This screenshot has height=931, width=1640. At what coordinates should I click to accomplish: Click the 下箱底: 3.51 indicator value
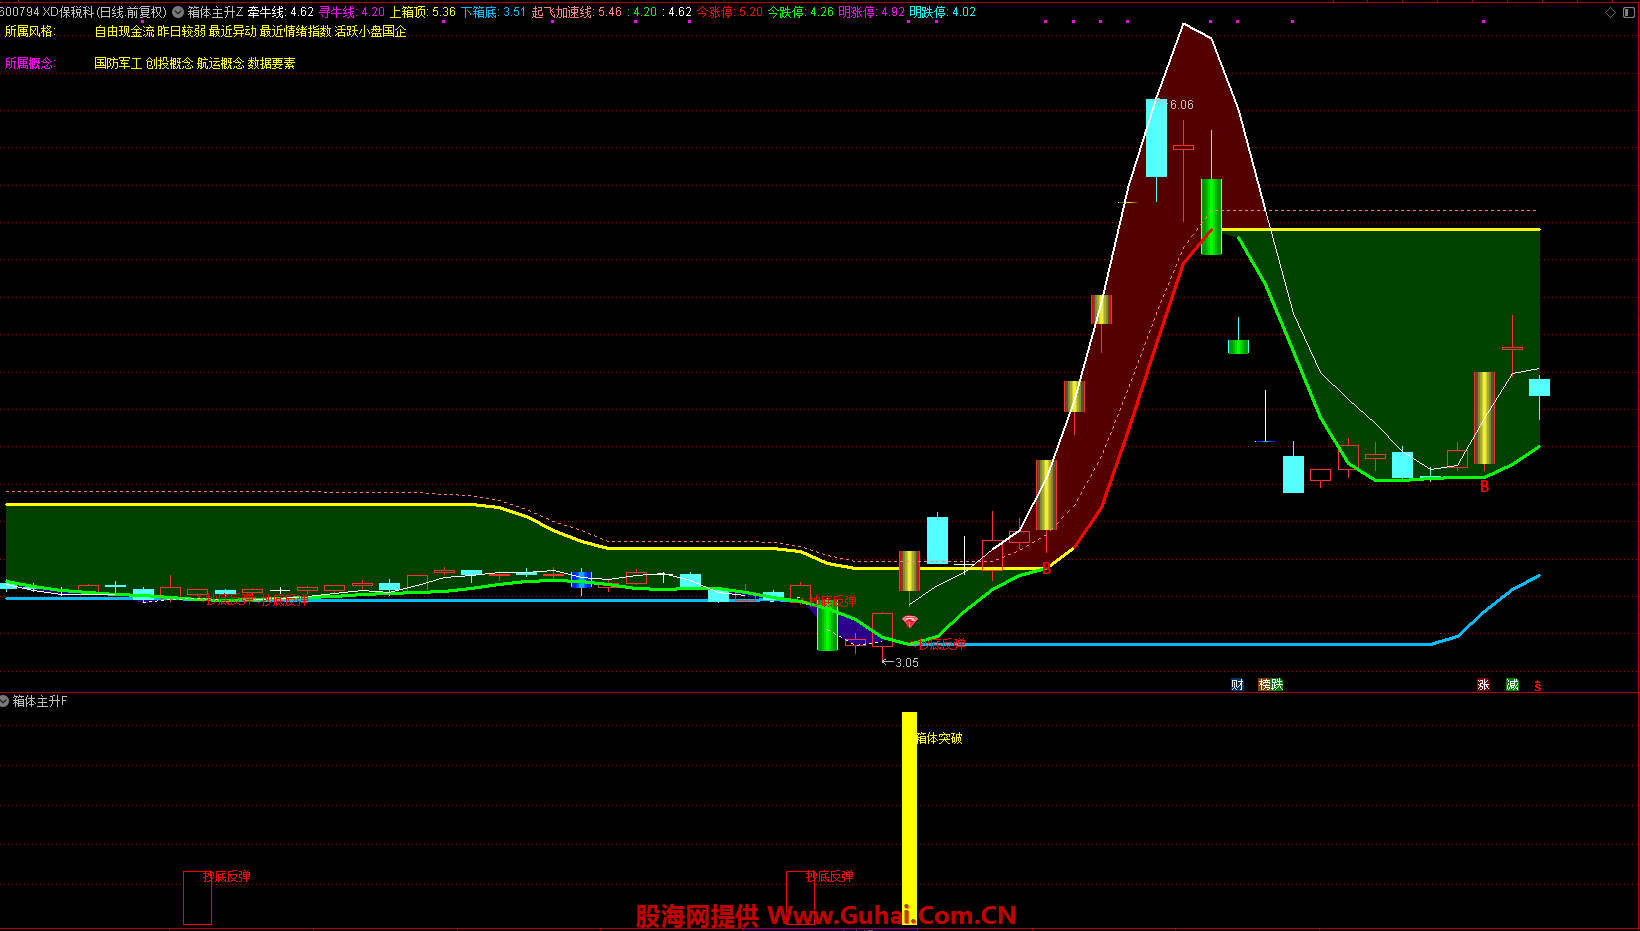(493, 12)
